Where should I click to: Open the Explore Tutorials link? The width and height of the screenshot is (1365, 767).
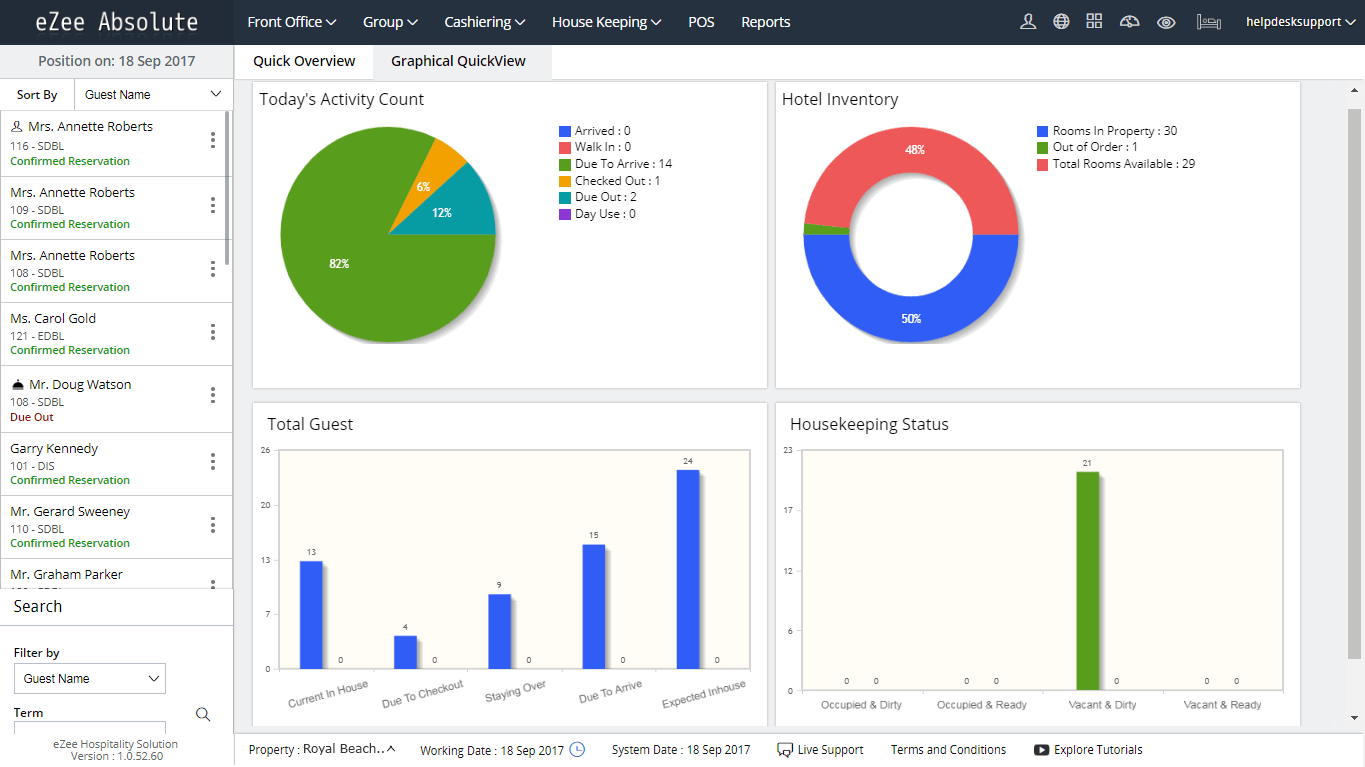coord(1088,750)
